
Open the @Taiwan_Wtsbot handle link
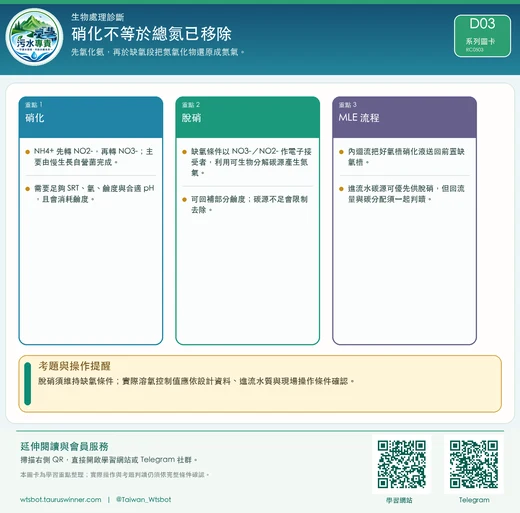(143, 499)
